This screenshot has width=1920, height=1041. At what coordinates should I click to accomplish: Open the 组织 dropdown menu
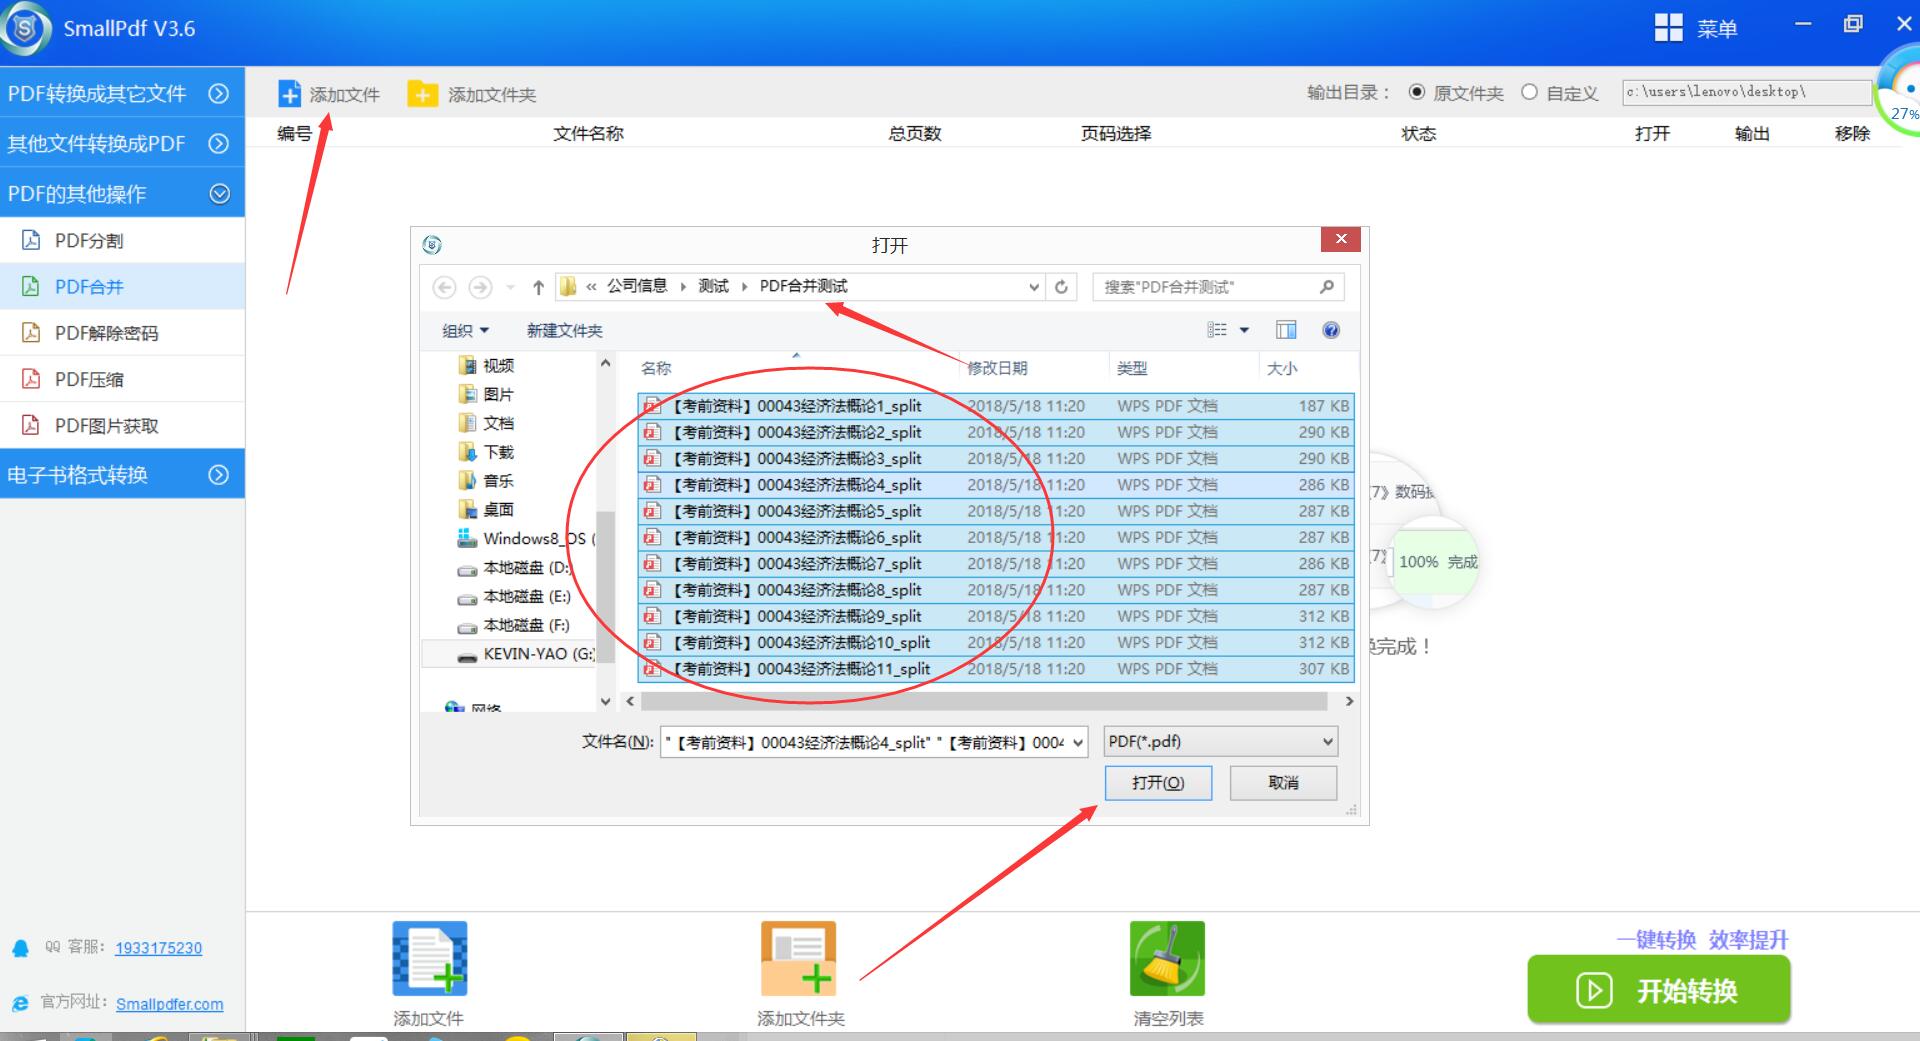(x=465, y=331)
